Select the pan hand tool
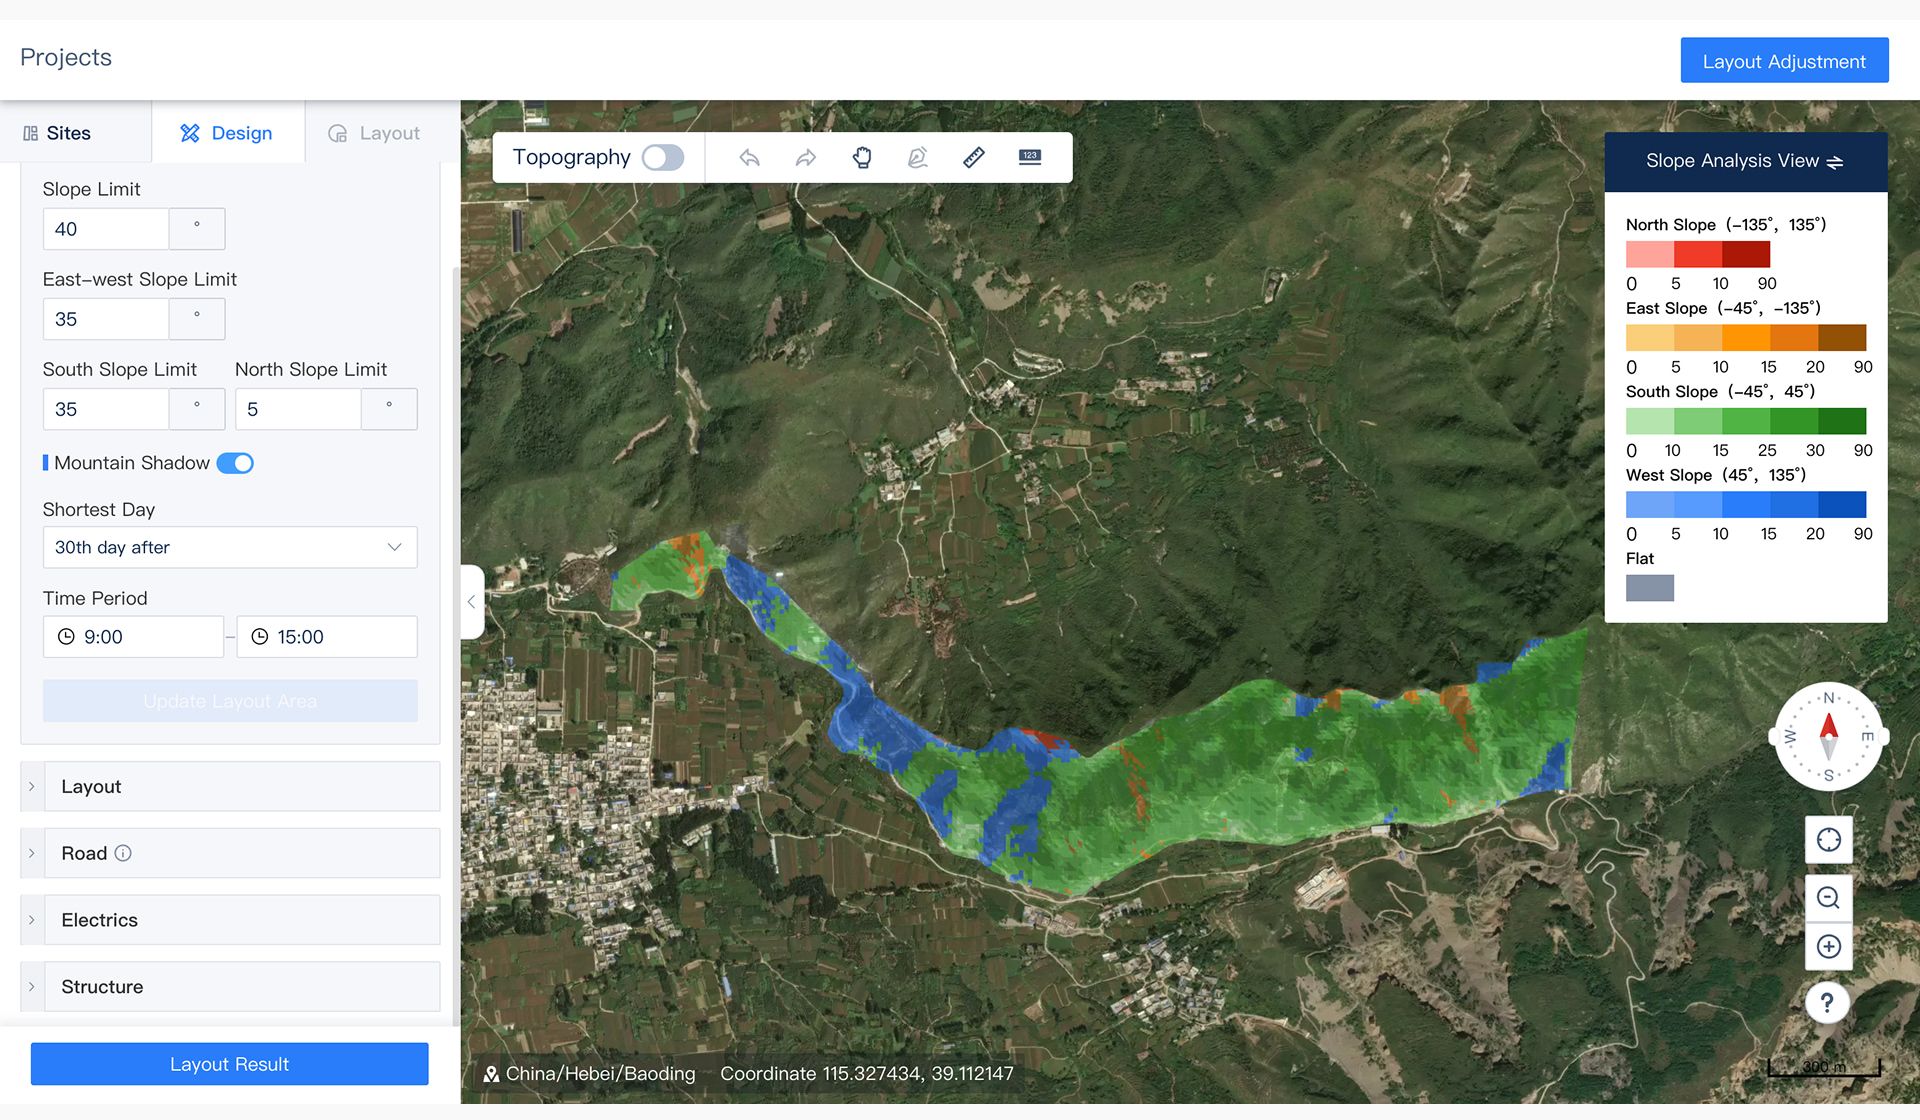The height and width of the screenshot is (1120, 1920). point(862,157)
